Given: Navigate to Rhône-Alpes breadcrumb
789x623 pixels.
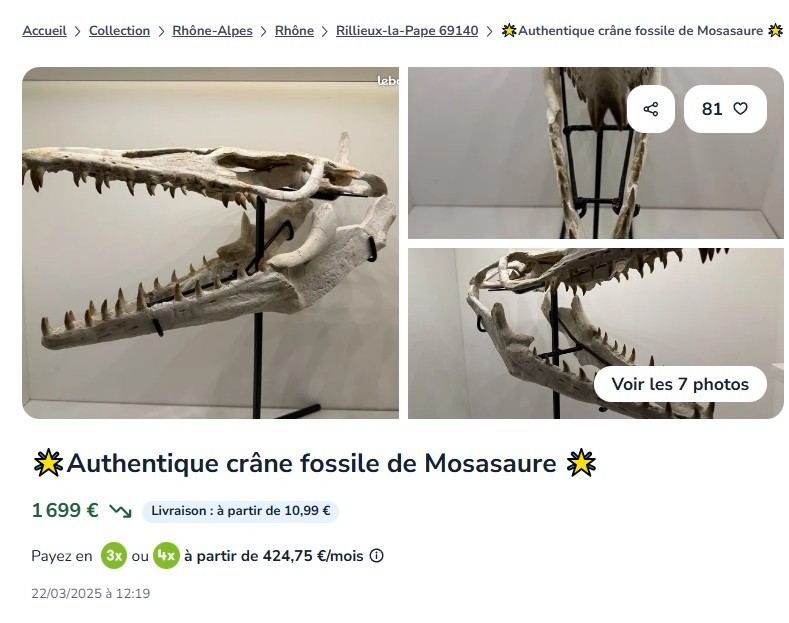Looking at the screenshot, I should pyautogui.click(x=212, y=31).
